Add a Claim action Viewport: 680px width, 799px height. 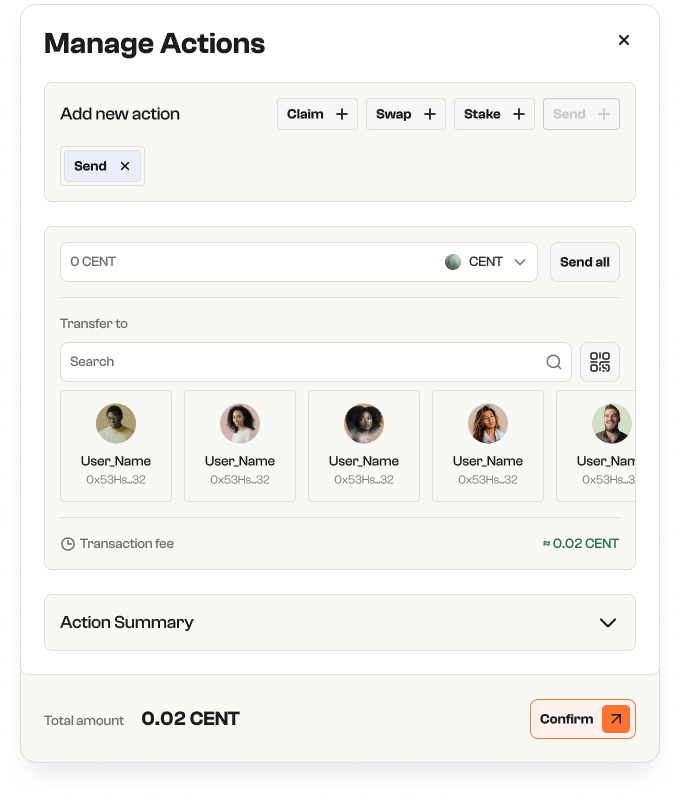point(317,114)
